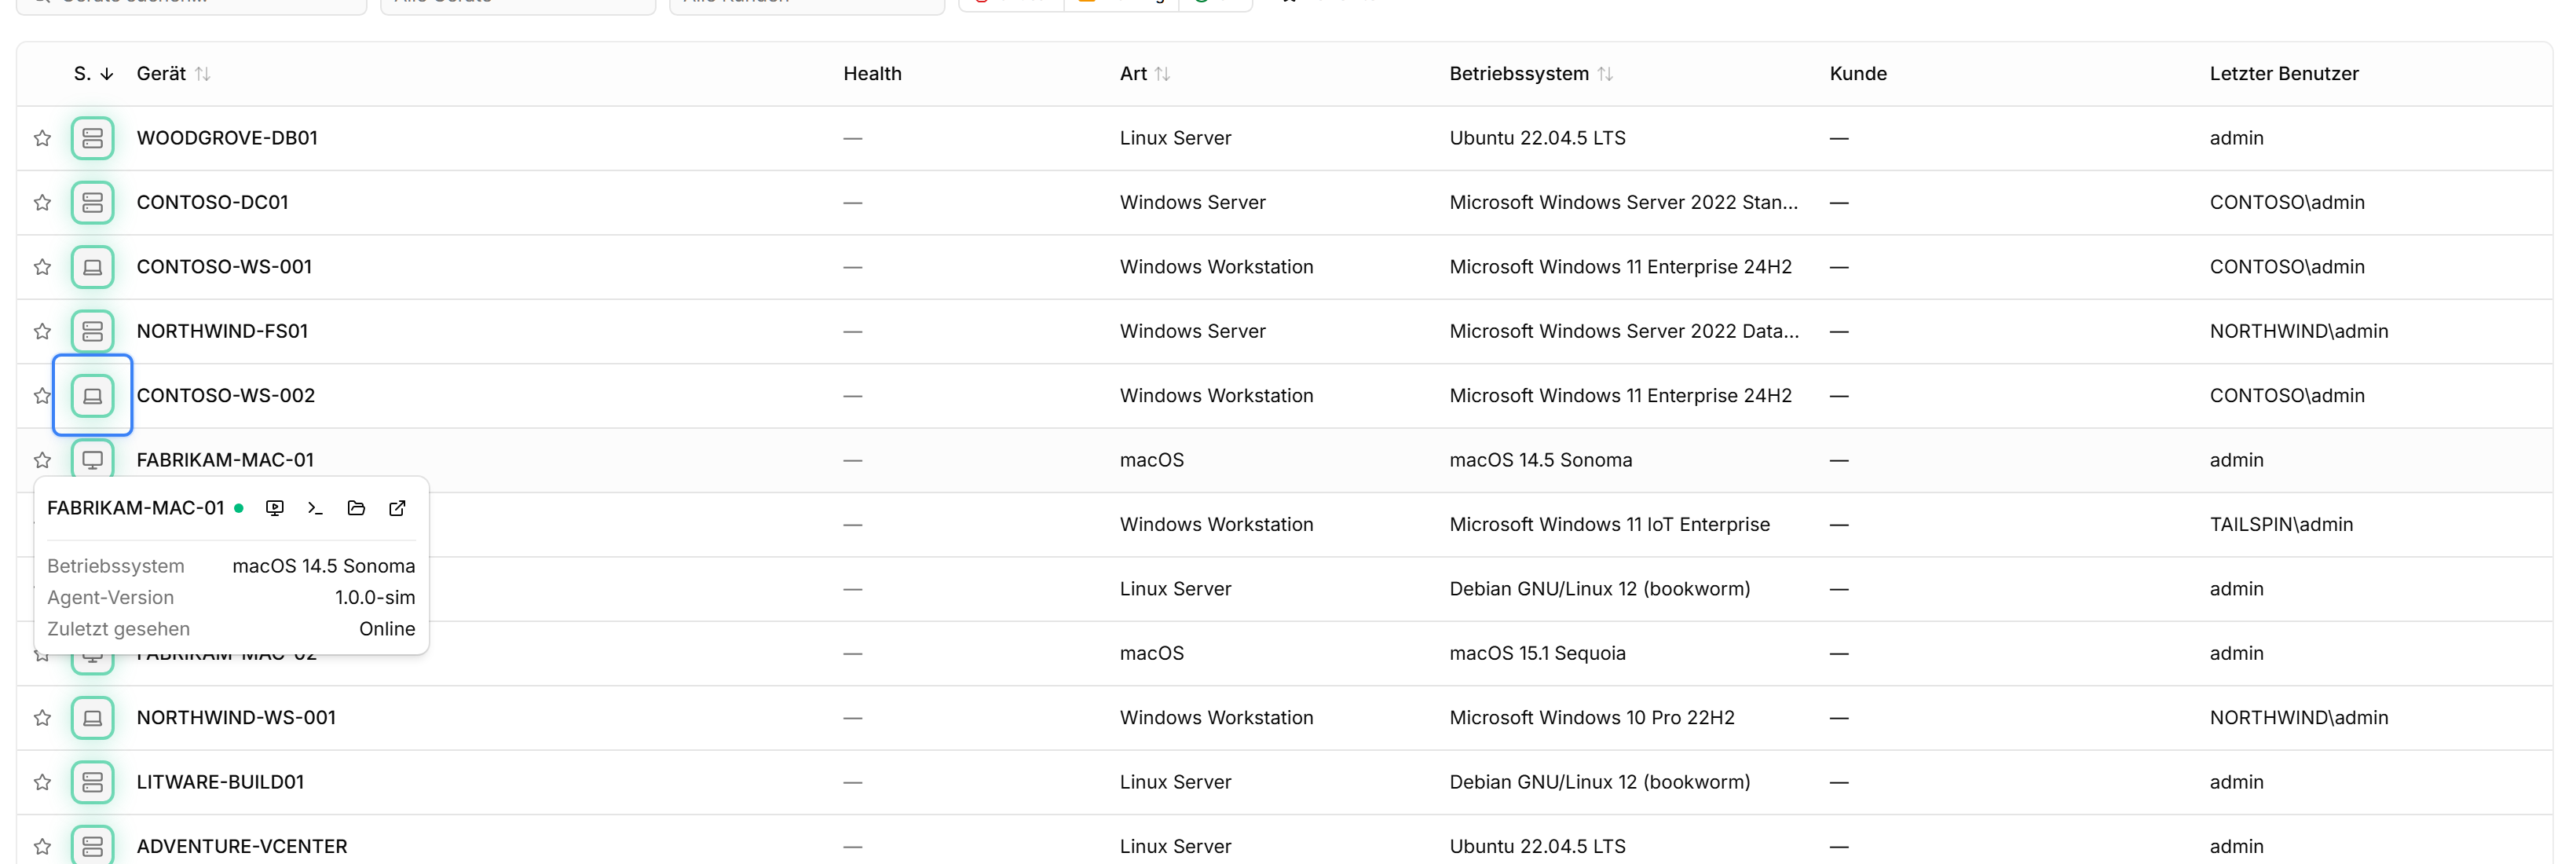Click 'TAILSPIN\admin' last user cell

coord(2281,525)
